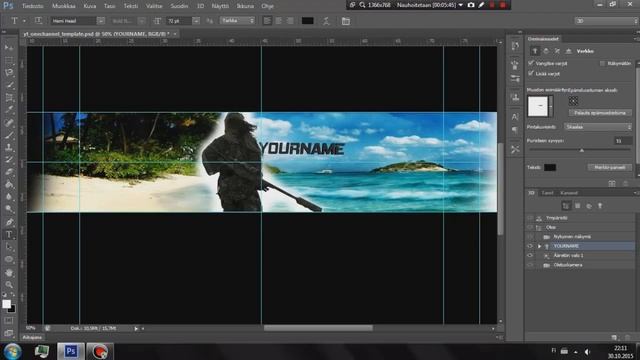The width and height of the screenshot is (640, 360).
Task: Open the Pintakuviointi dropdown
Action: (x=598, y=127)
